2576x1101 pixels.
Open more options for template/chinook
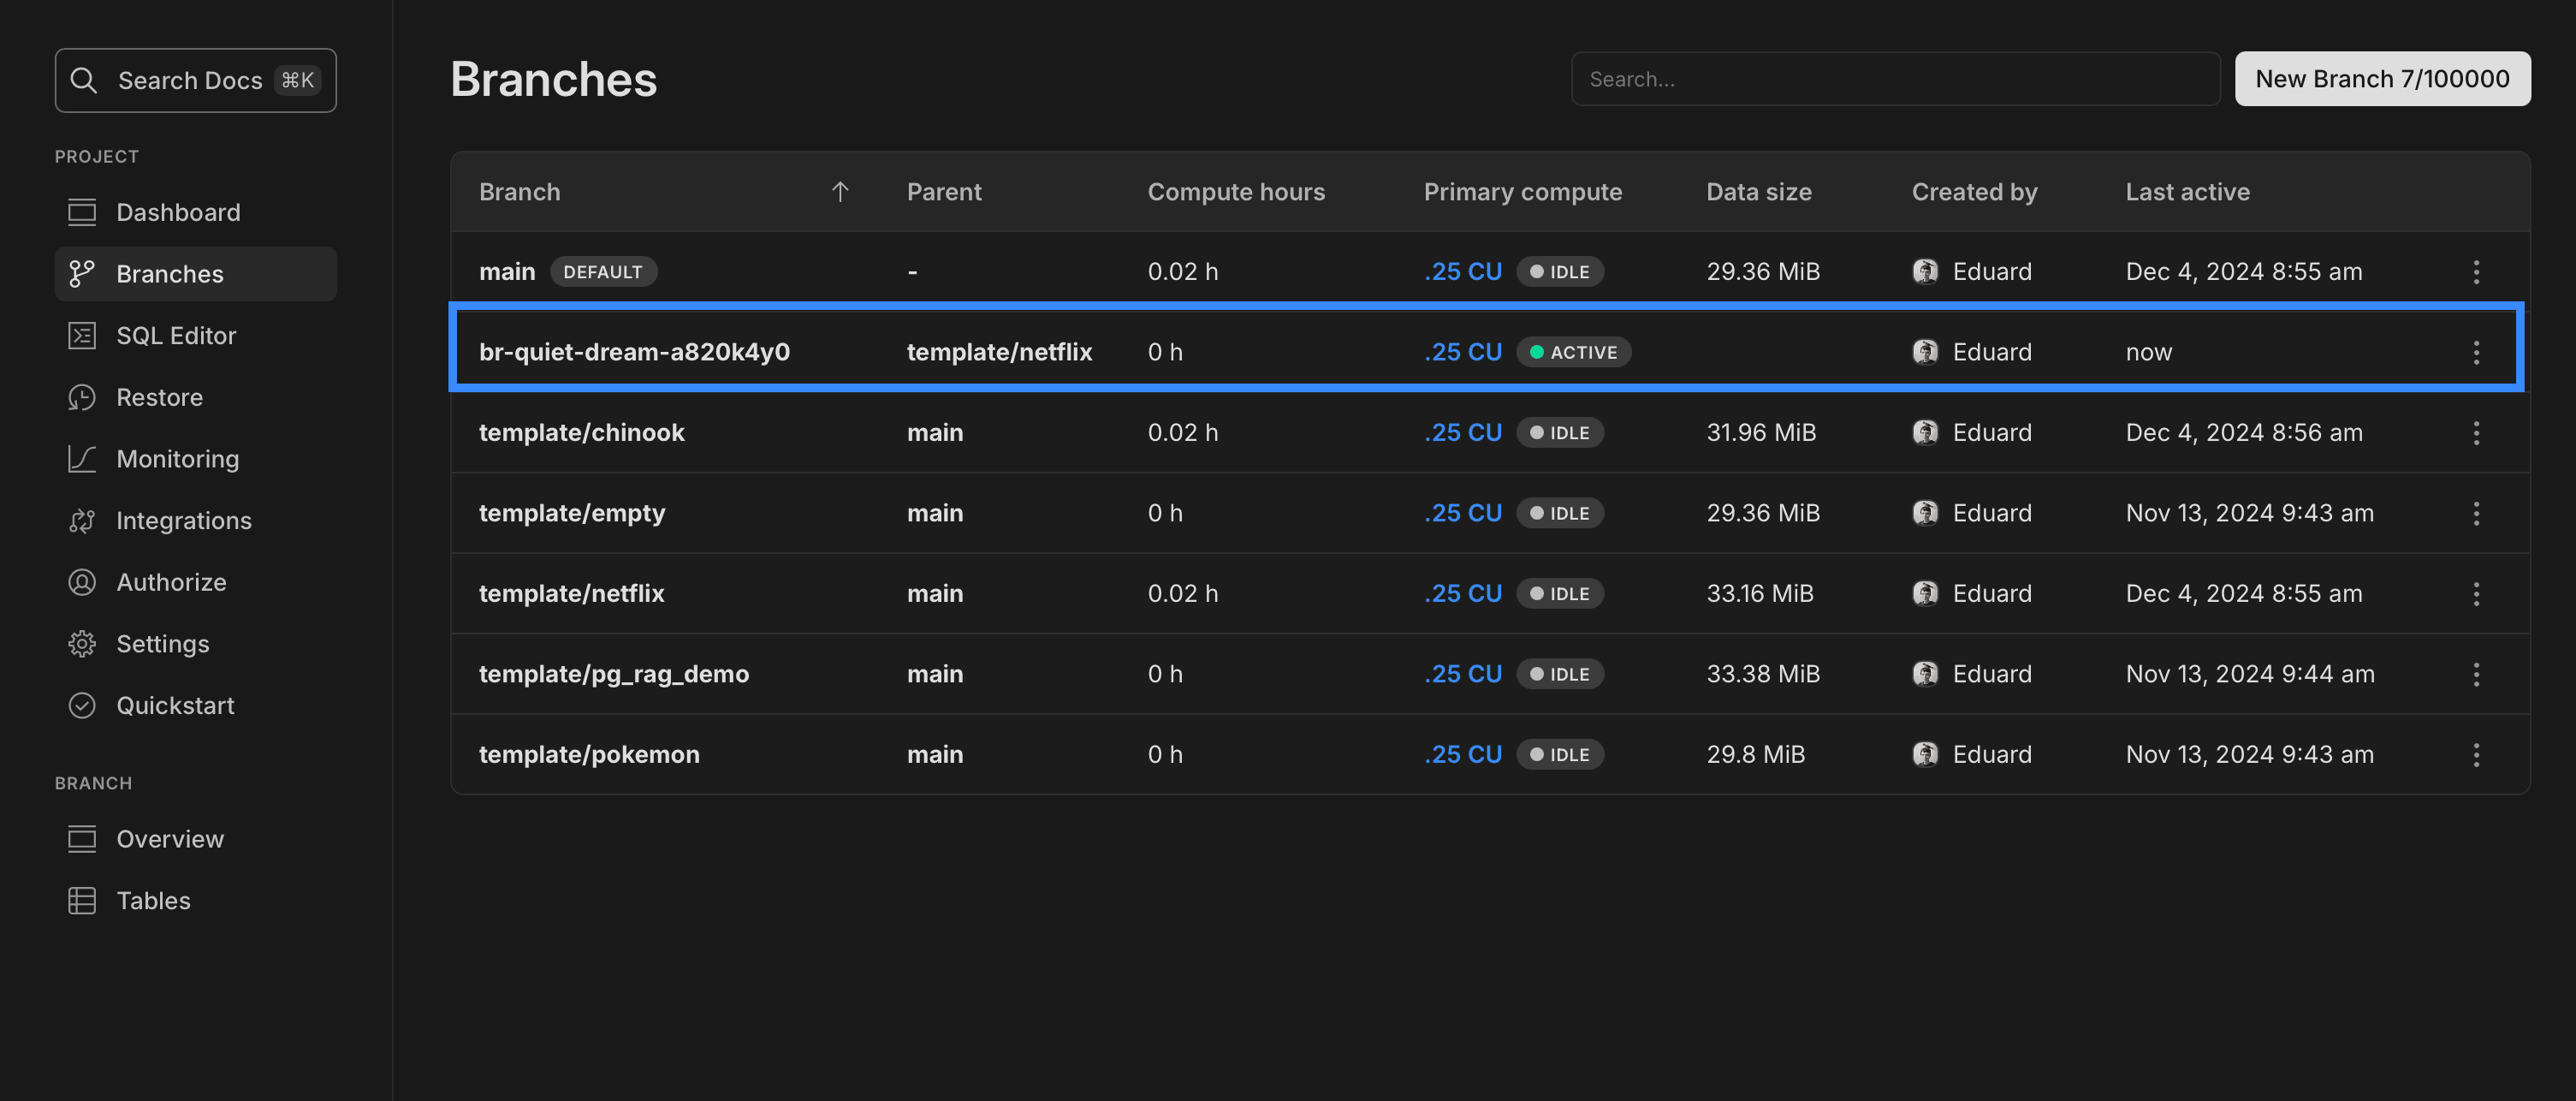click(x=2476, y=433)
